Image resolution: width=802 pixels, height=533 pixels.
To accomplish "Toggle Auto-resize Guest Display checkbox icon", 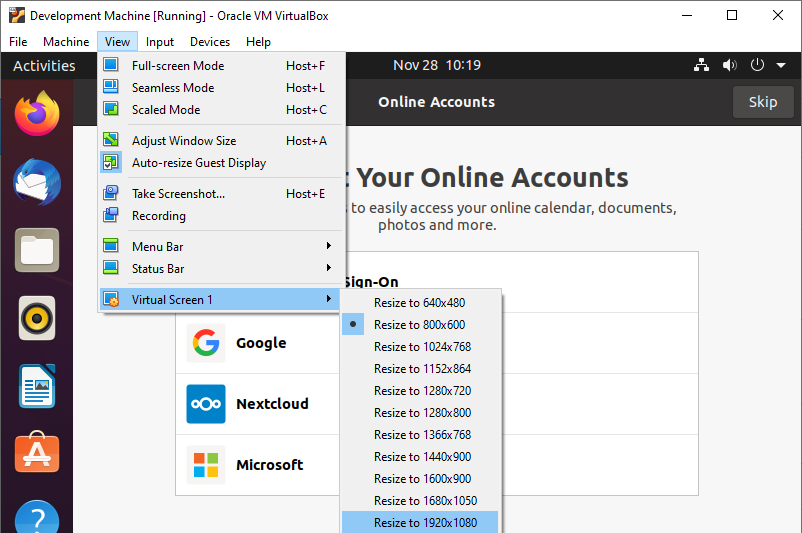I will 110,162.
